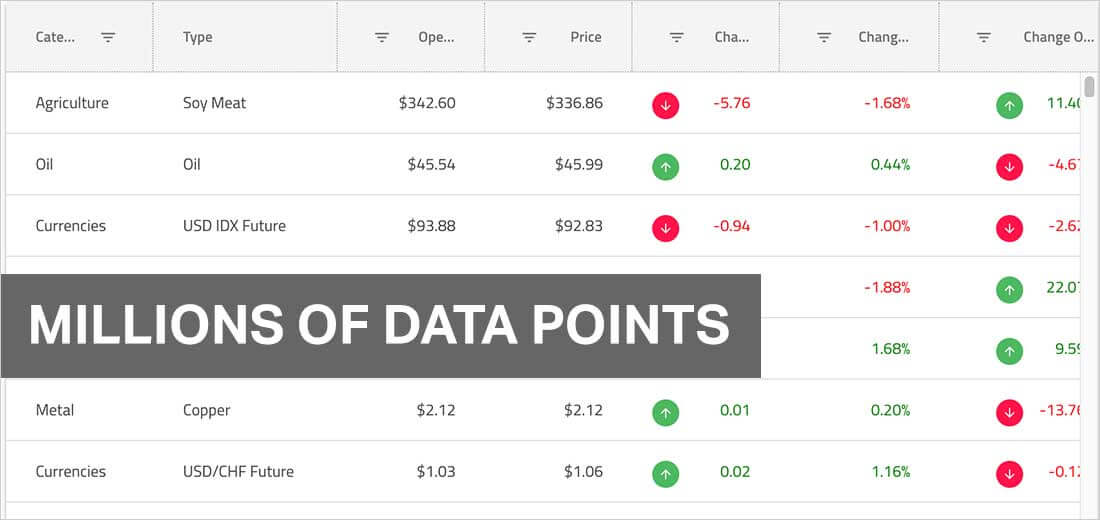The image size is (1100, 520).
Task: Open filter menu on Category column
Action: tap(108, 37)
